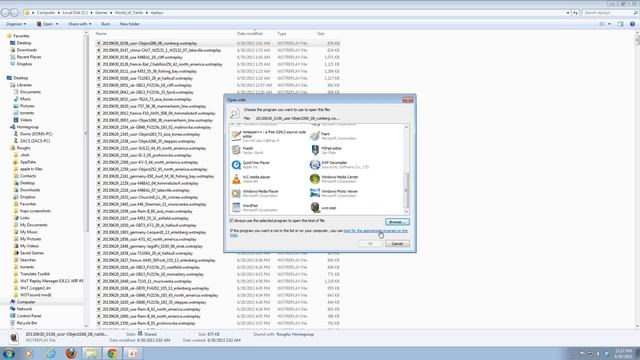Select PSPad editor program
This screenshot has height=360, width=640.
click(327, 150)
